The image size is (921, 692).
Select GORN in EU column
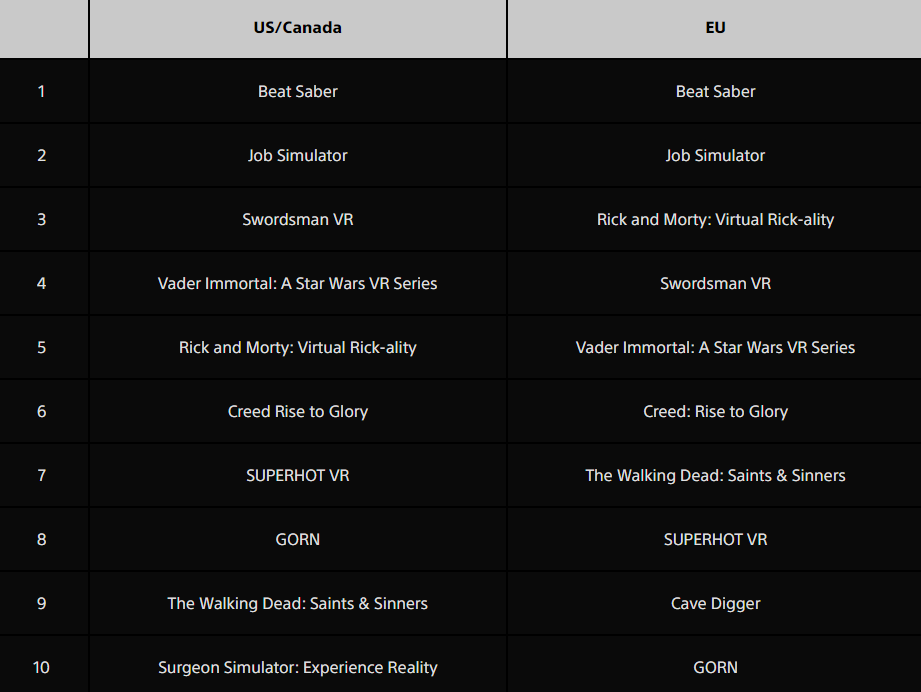(715, 667)
